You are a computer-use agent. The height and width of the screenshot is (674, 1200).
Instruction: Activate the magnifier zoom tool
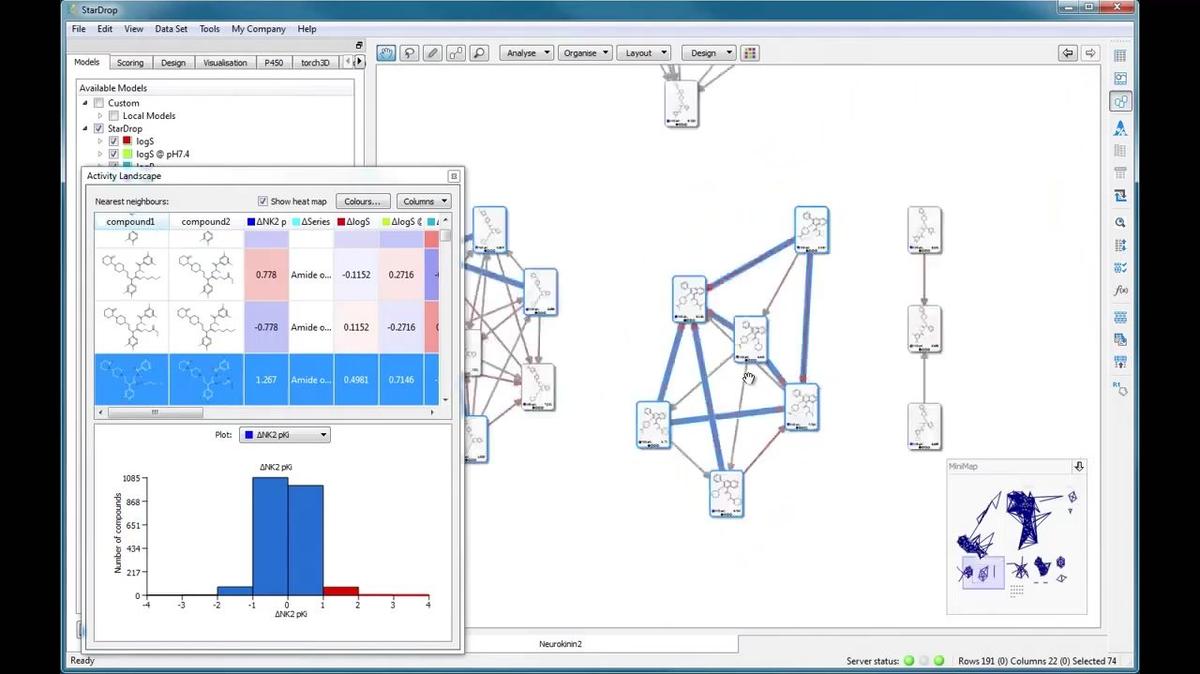[x=478, y=52]
